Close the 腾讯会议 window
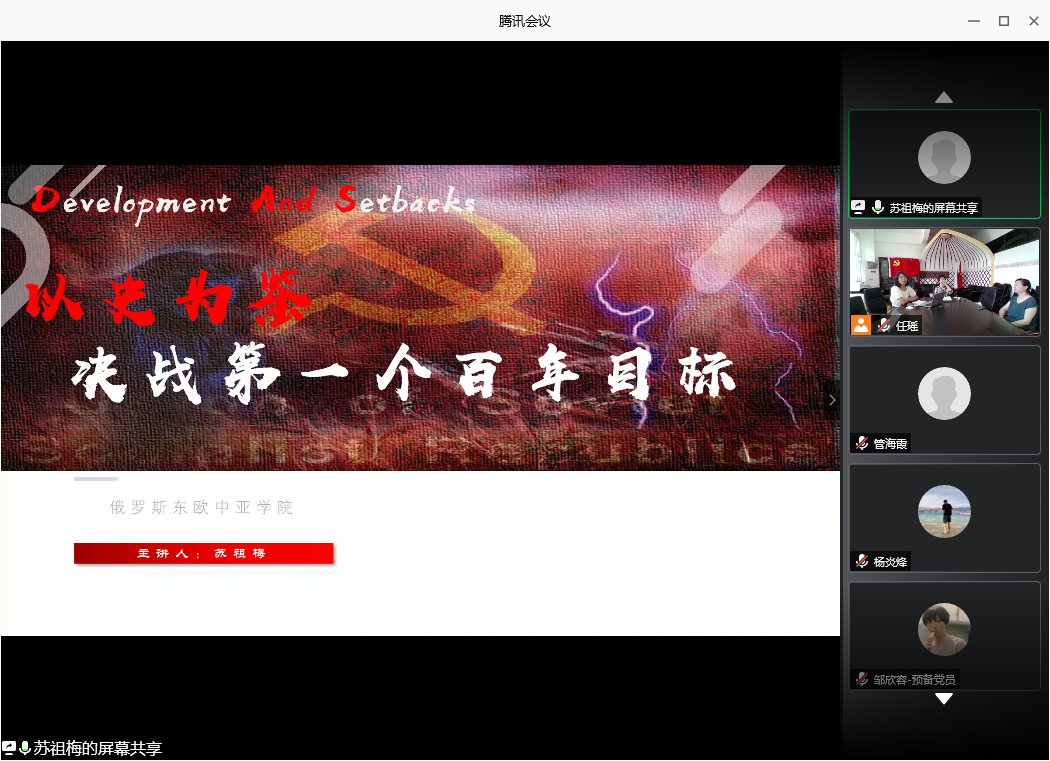This screenshot has width=1050, height=761. tap(1034, 21)
